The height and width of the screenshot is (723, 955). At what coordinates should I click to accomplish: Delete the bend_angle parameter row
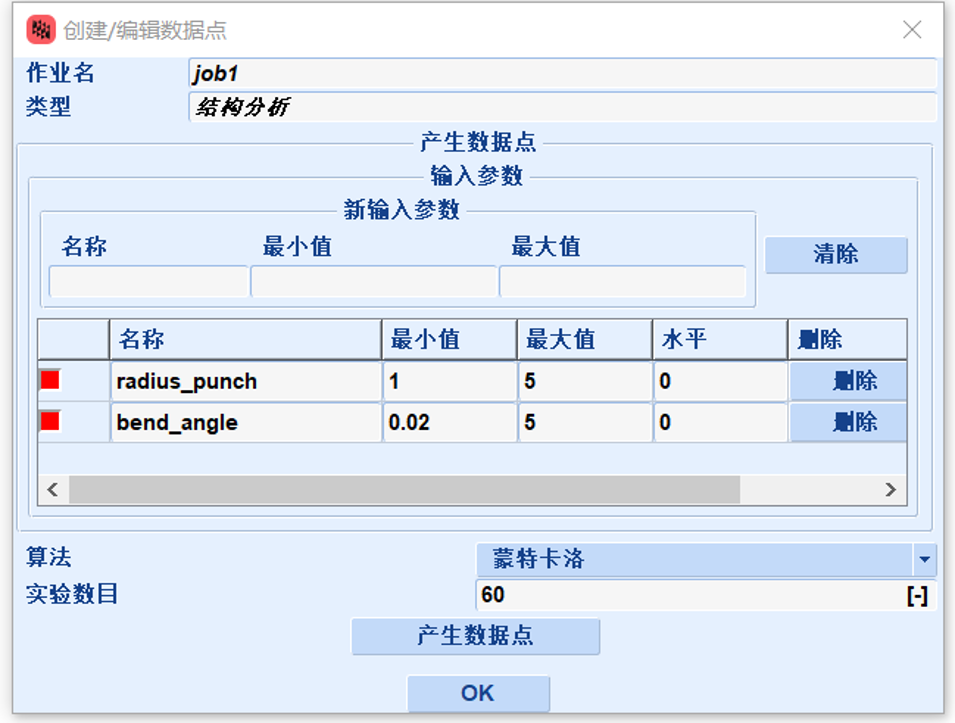848,422
